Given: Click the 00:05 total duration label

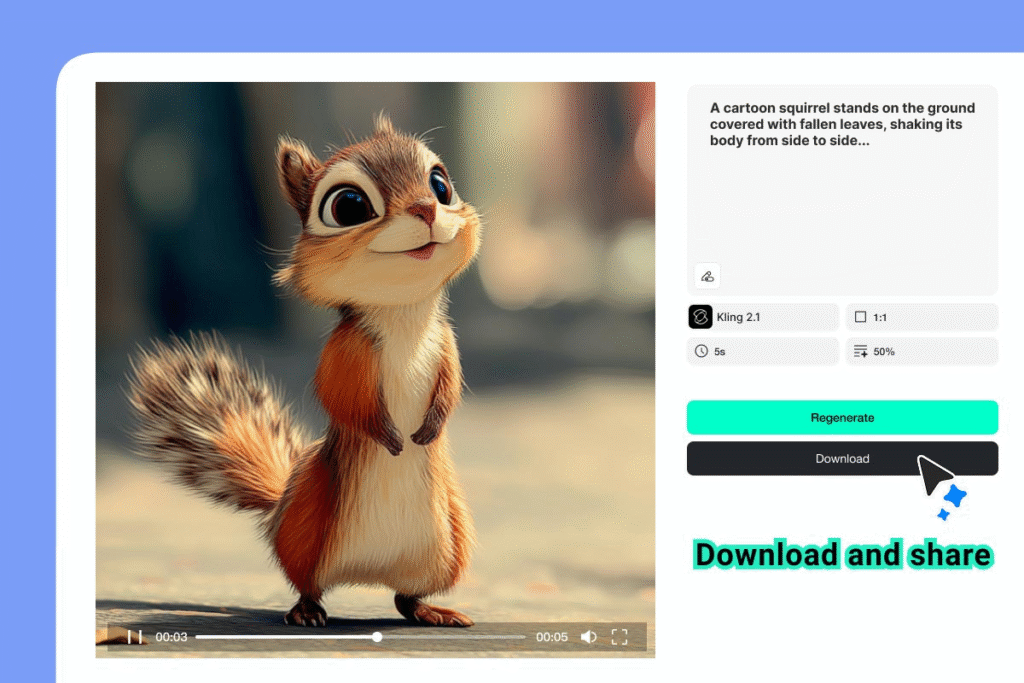Looking at the screenshot, I should [551, 637].
